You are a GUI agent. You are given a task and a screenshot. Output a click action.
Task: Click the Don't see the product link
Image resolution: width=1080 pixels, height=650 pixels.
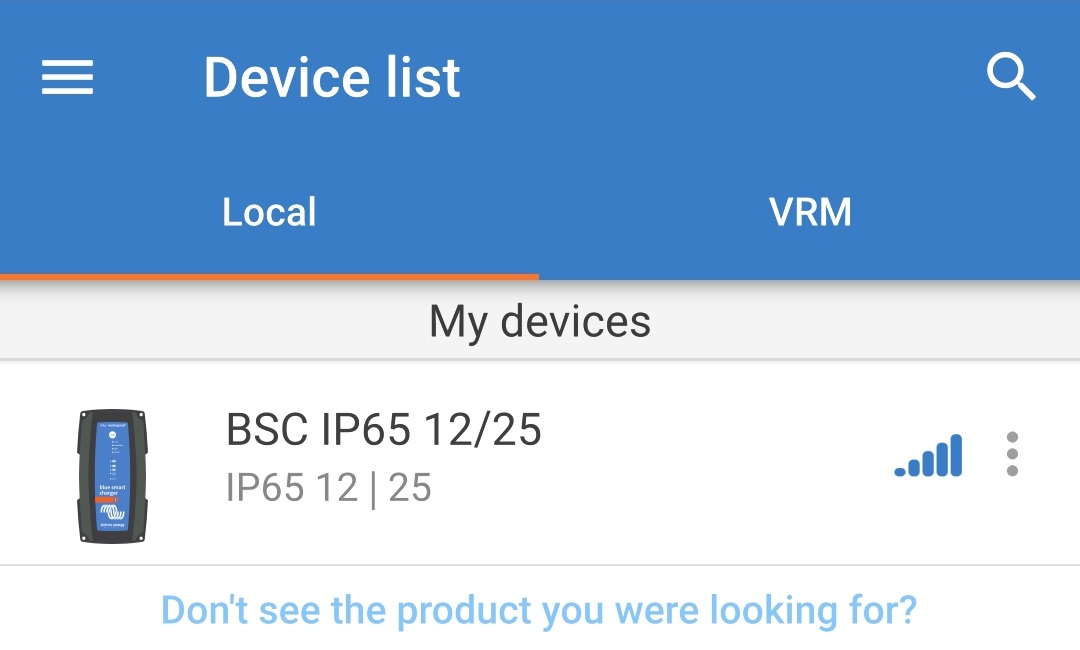(540, 609)
